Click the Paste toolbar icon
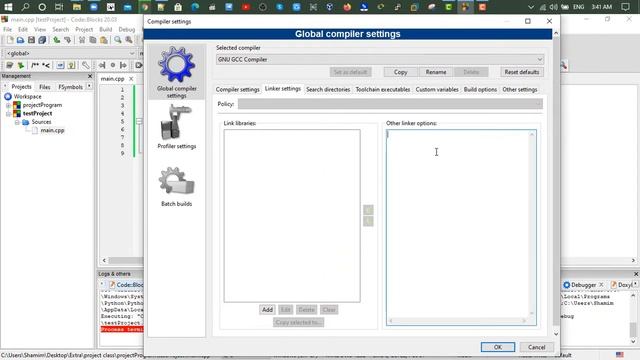The image size is (640, 360). [x=104, y=40]
